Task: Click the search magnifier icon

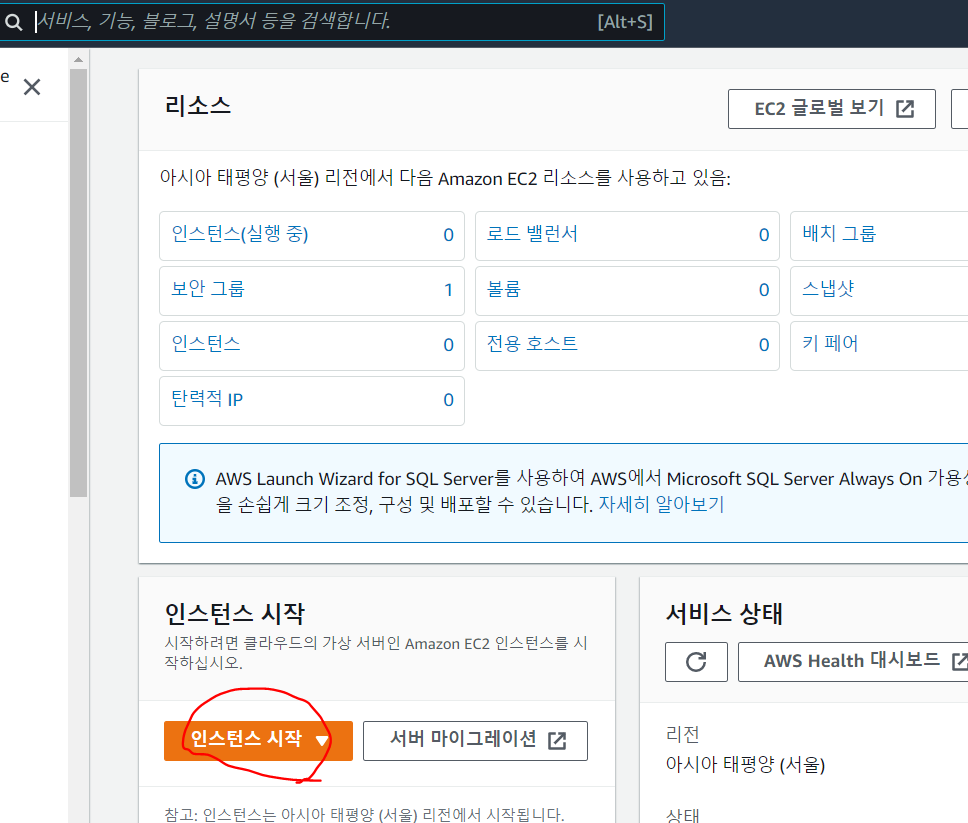Action: click(x=13, y=22)
